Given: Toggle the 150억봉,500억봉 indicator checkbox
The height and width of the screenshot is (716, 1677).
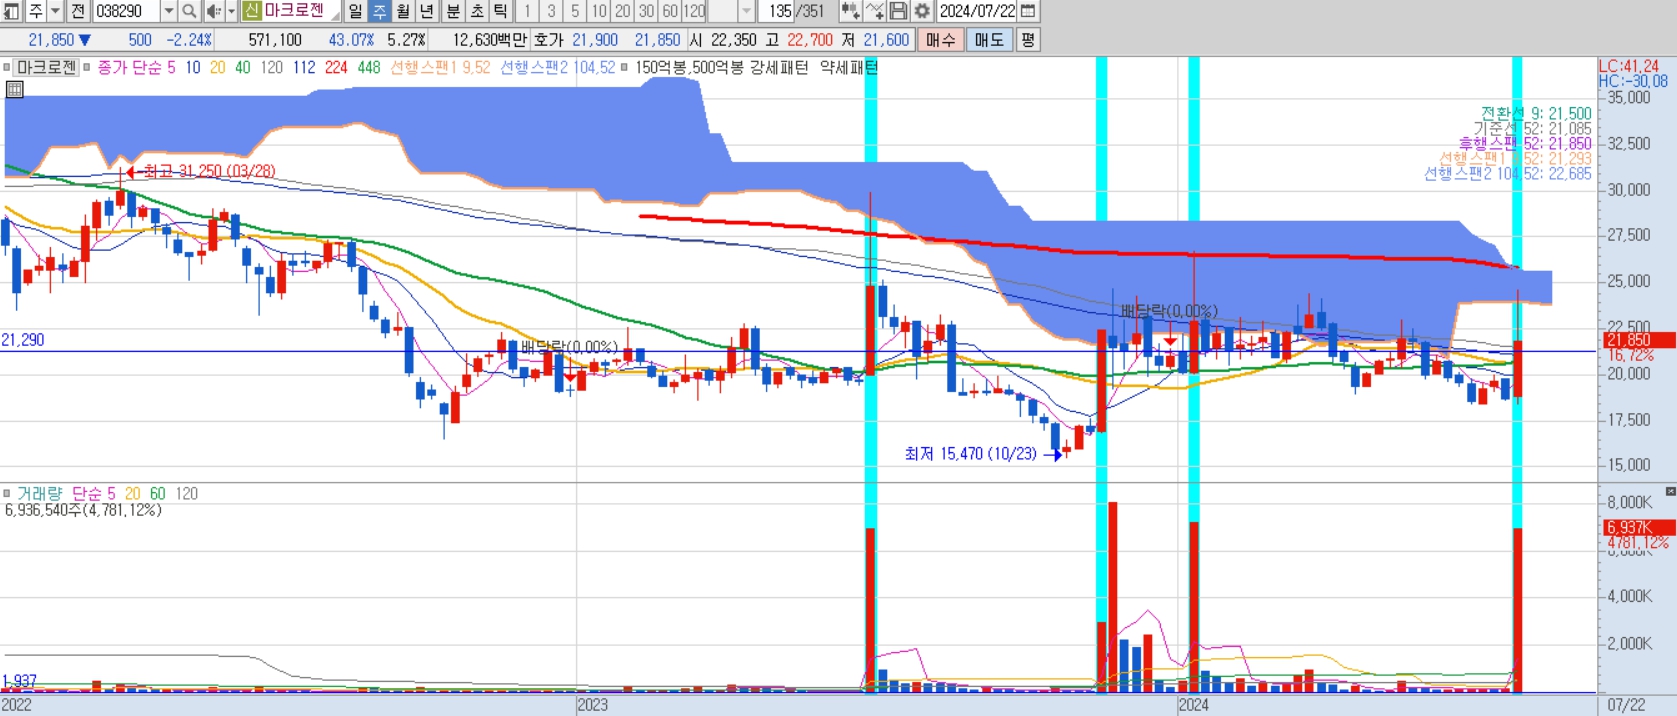Looking at the screenshot, I should coord(625,67).
